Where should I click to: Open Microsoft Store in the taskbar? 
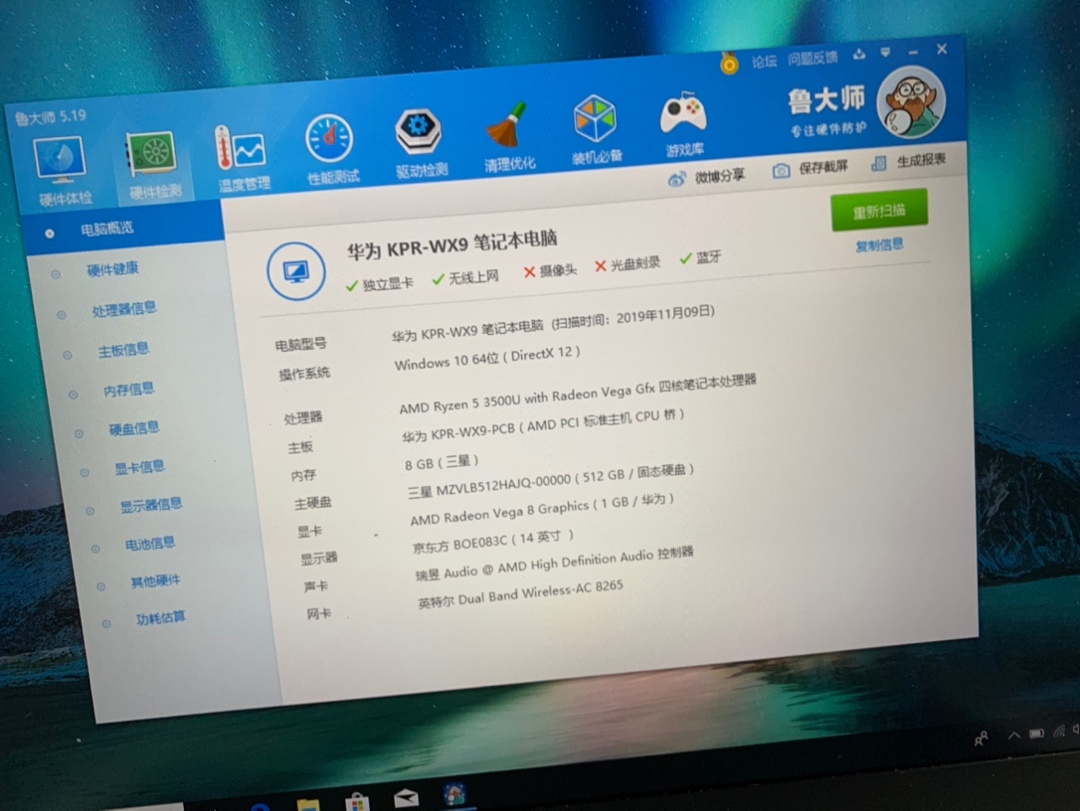[x=357, y=803]
